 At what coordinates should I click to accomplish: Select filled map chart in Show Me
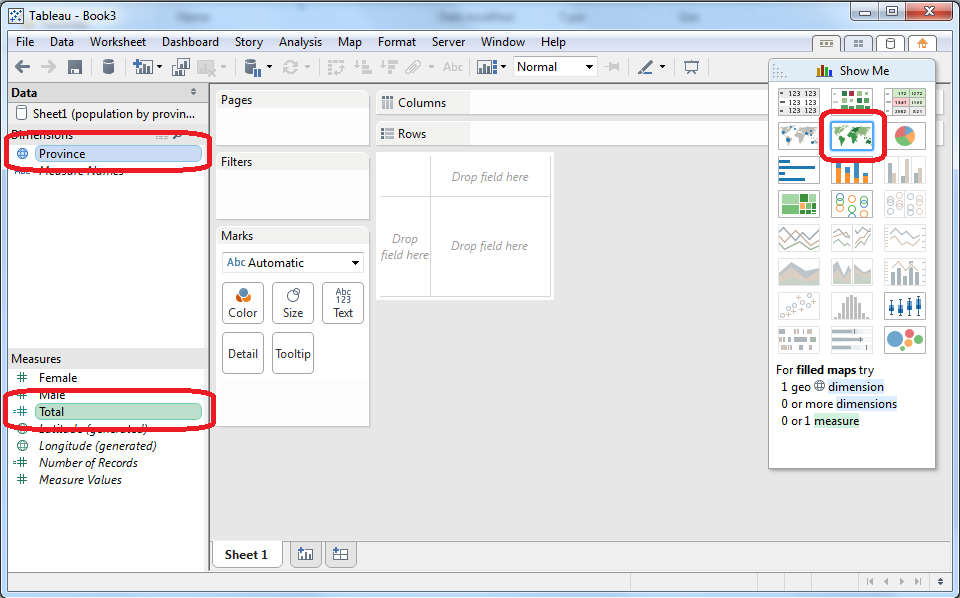(x=852, y=136)
